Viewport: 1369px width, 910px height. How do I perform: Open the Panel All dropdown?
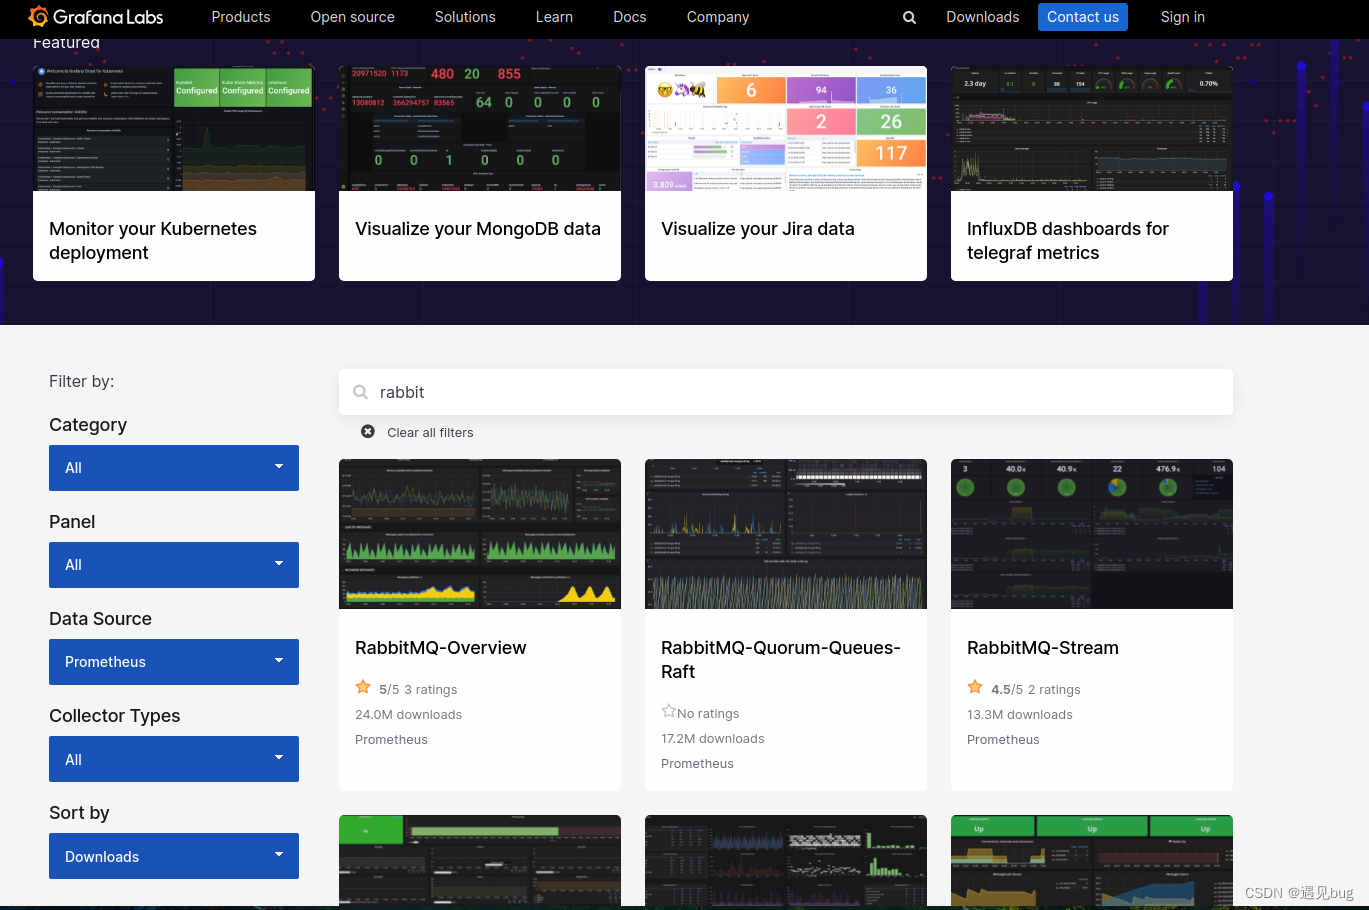(174, 565)
